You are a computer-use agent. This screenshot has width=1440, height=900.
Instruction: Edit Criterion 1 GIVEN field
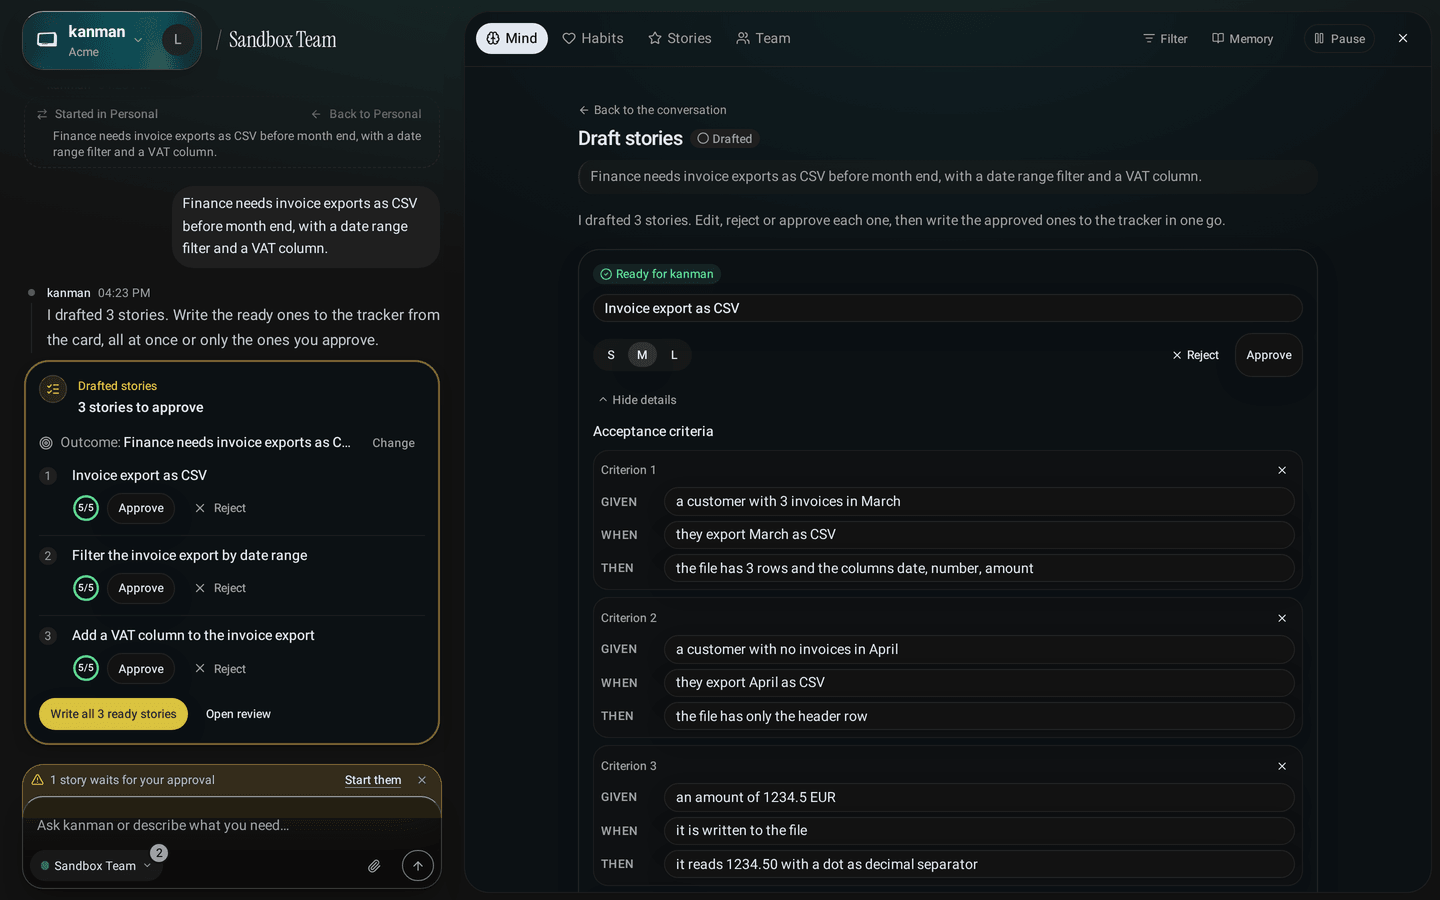(979, 501)
